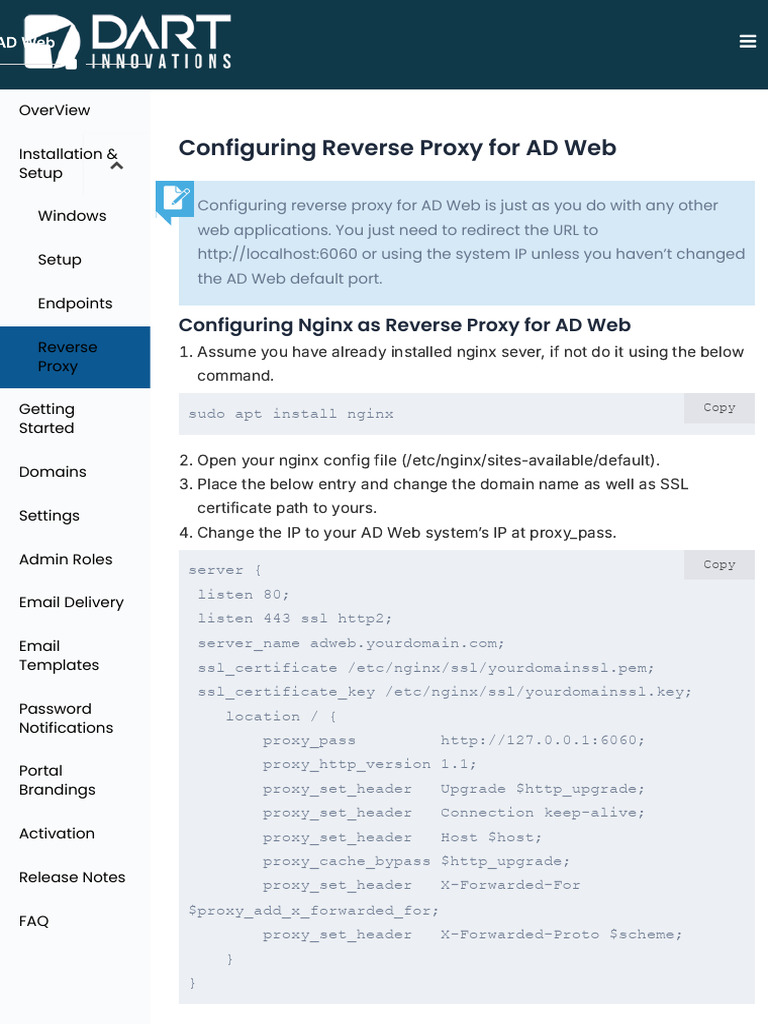Viewport: 768px width, 1024px height.
Task: Open the Endpoints page
Action: (75, 303)
